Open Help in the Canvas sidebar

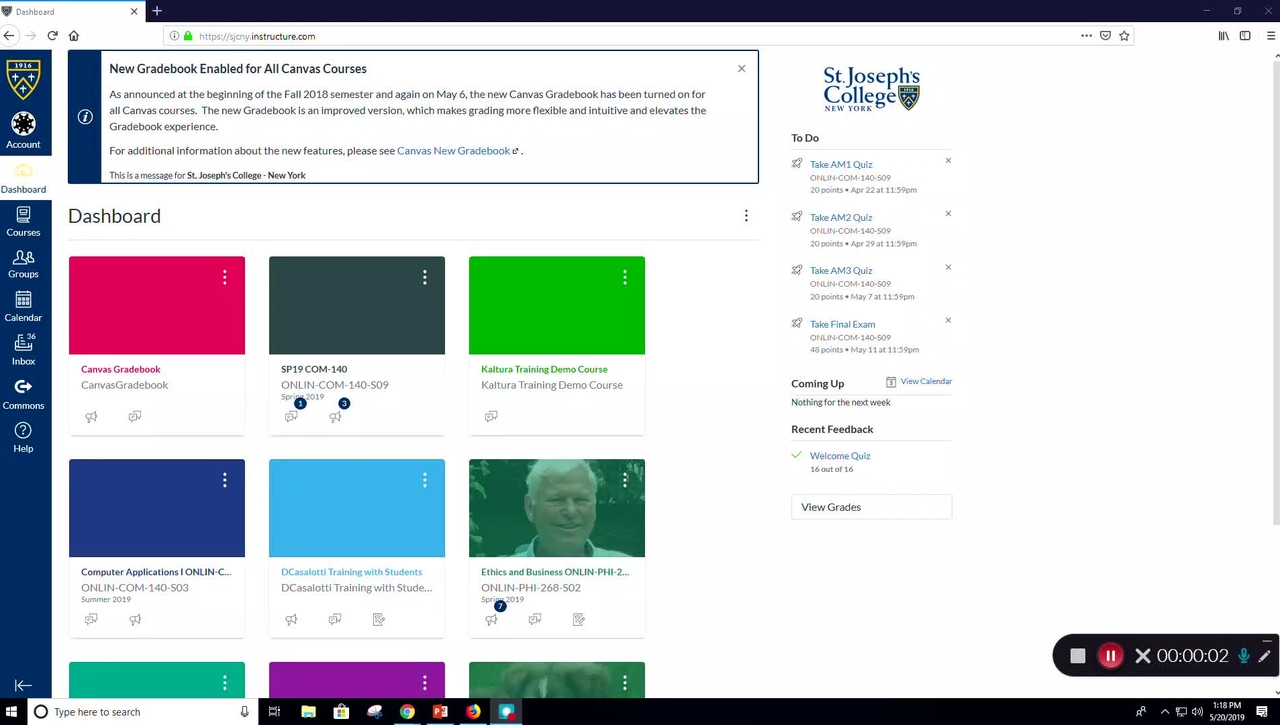click(23, 437)
